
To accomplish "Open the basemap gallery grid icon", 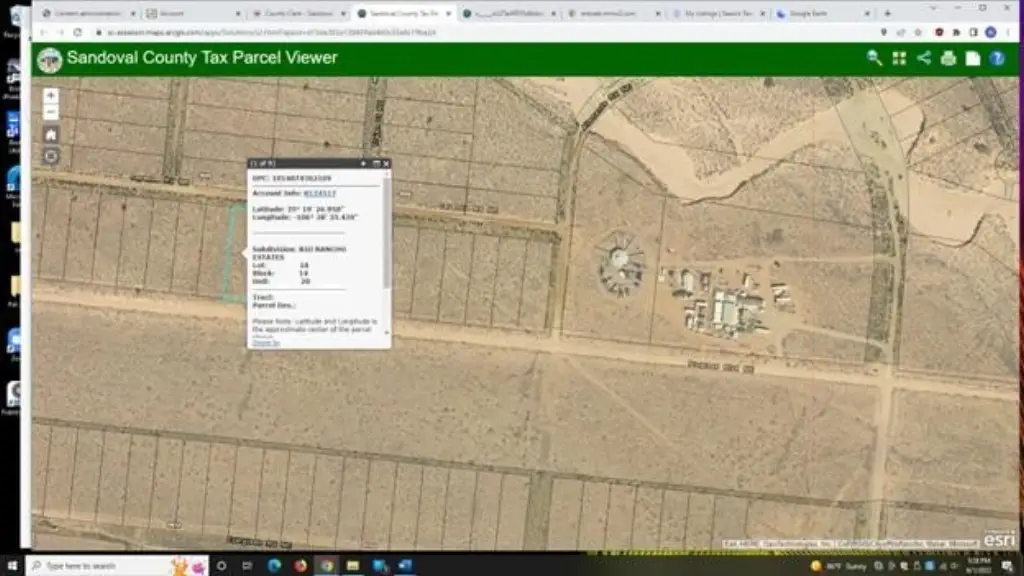I will click(899, 58).
